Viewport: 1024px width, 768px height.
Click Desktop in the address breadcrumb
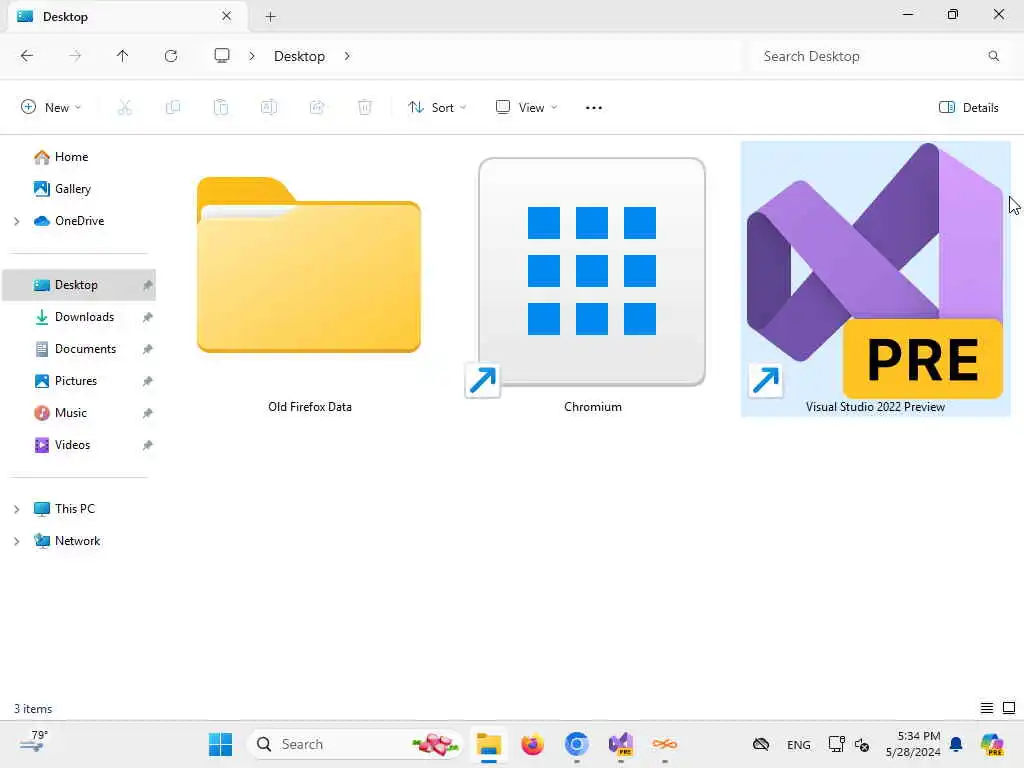pos(299,56)
